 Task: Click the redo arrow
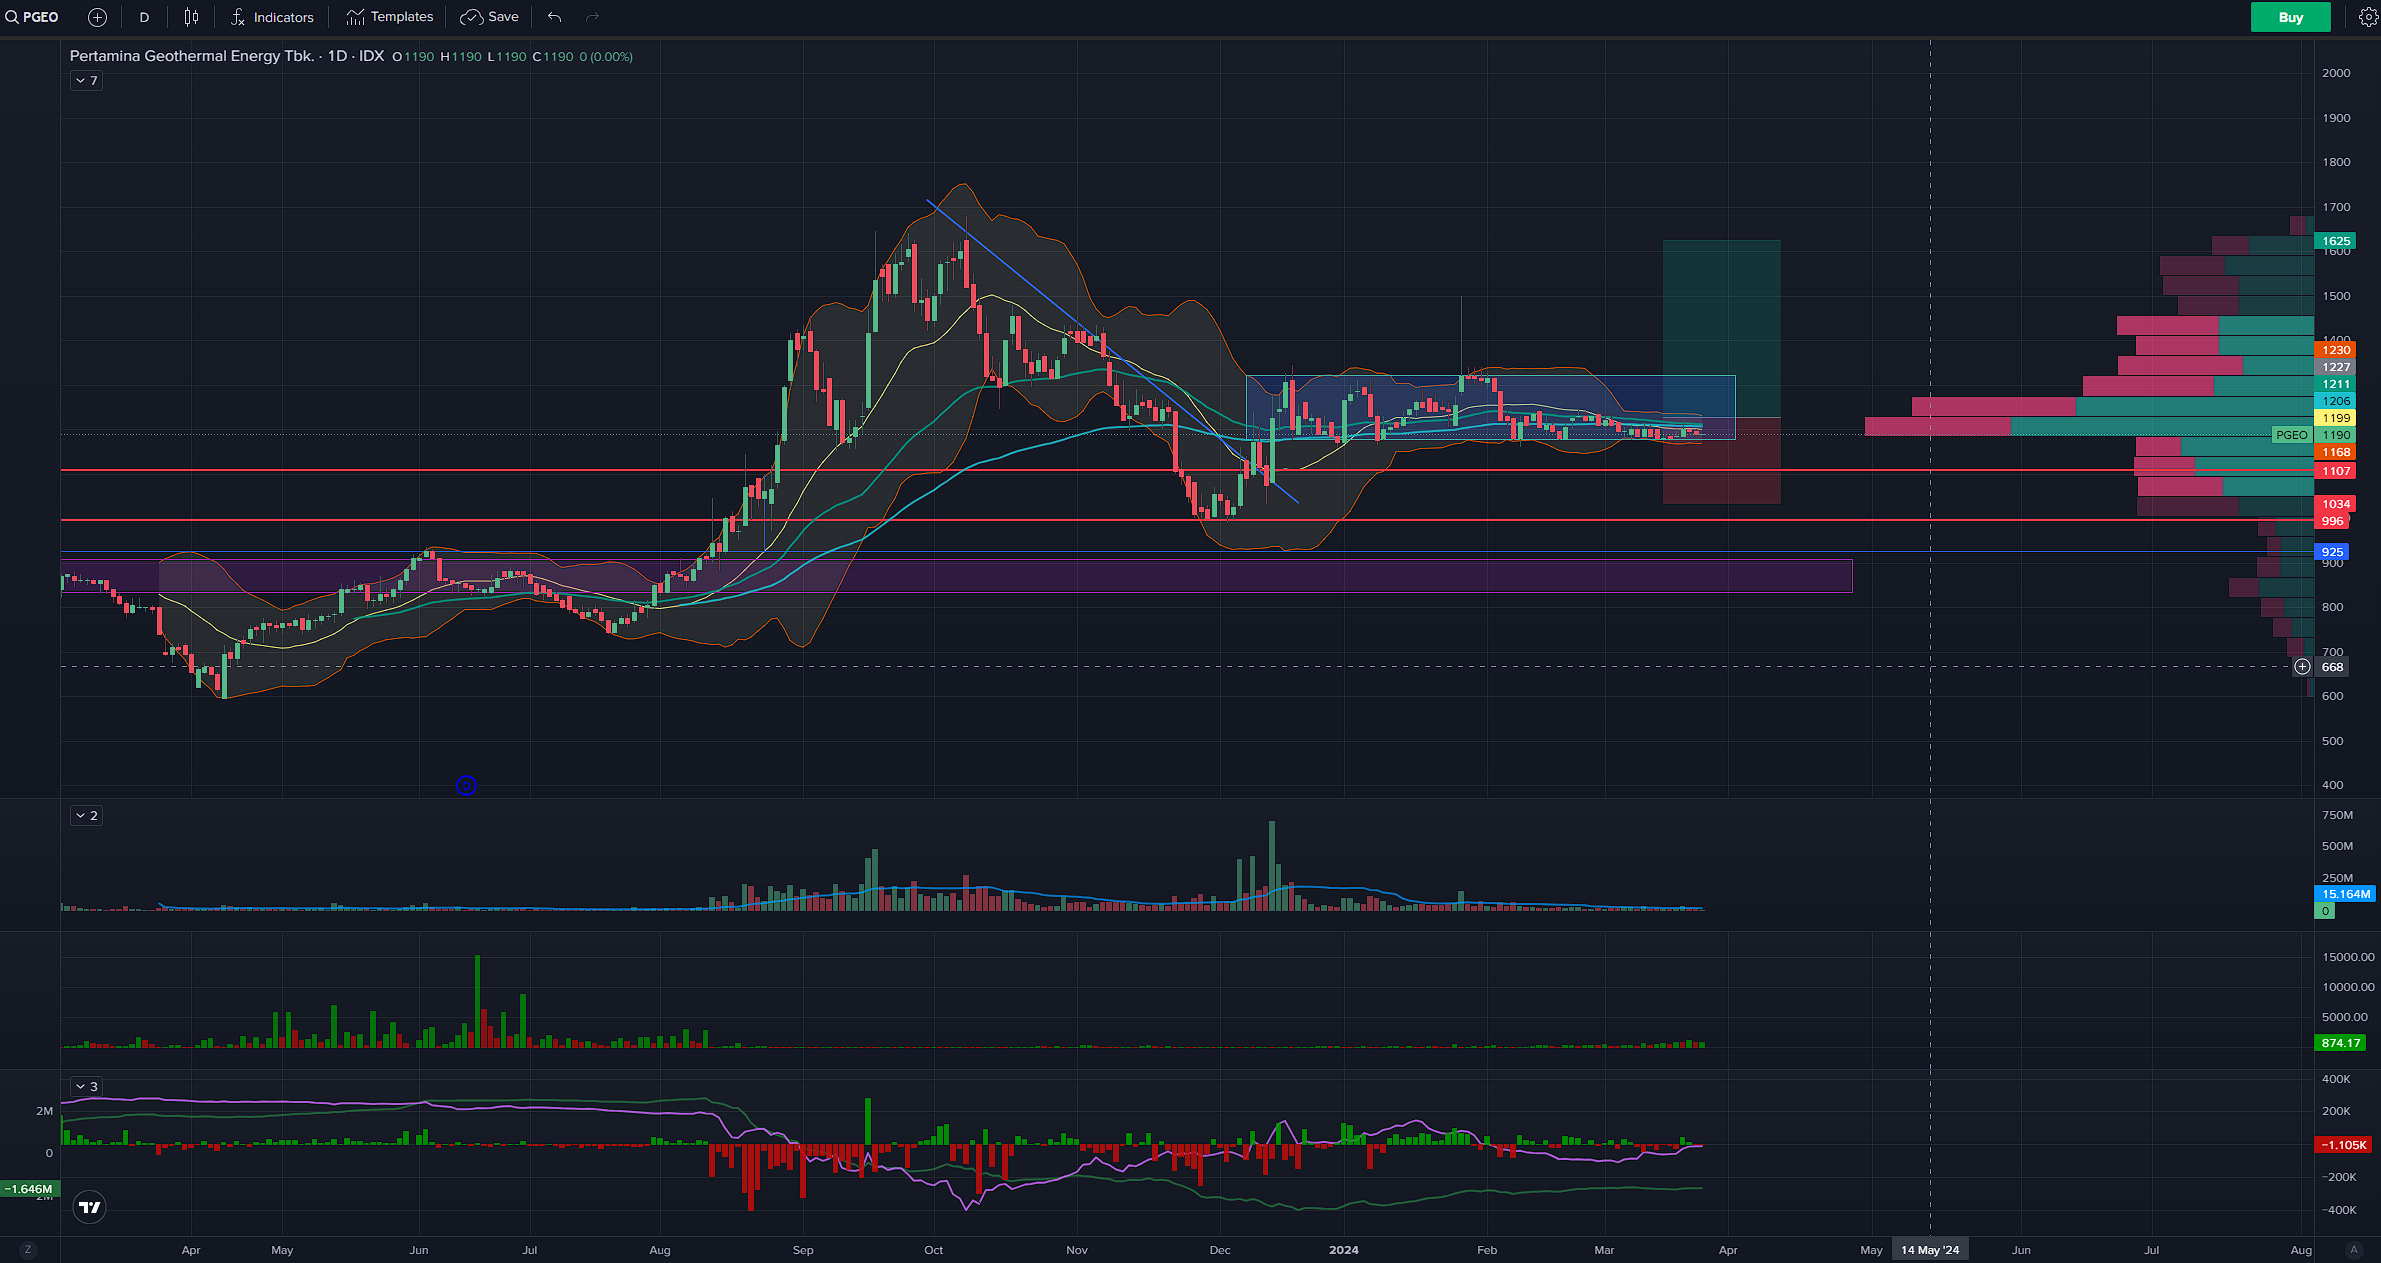[592, 17]
